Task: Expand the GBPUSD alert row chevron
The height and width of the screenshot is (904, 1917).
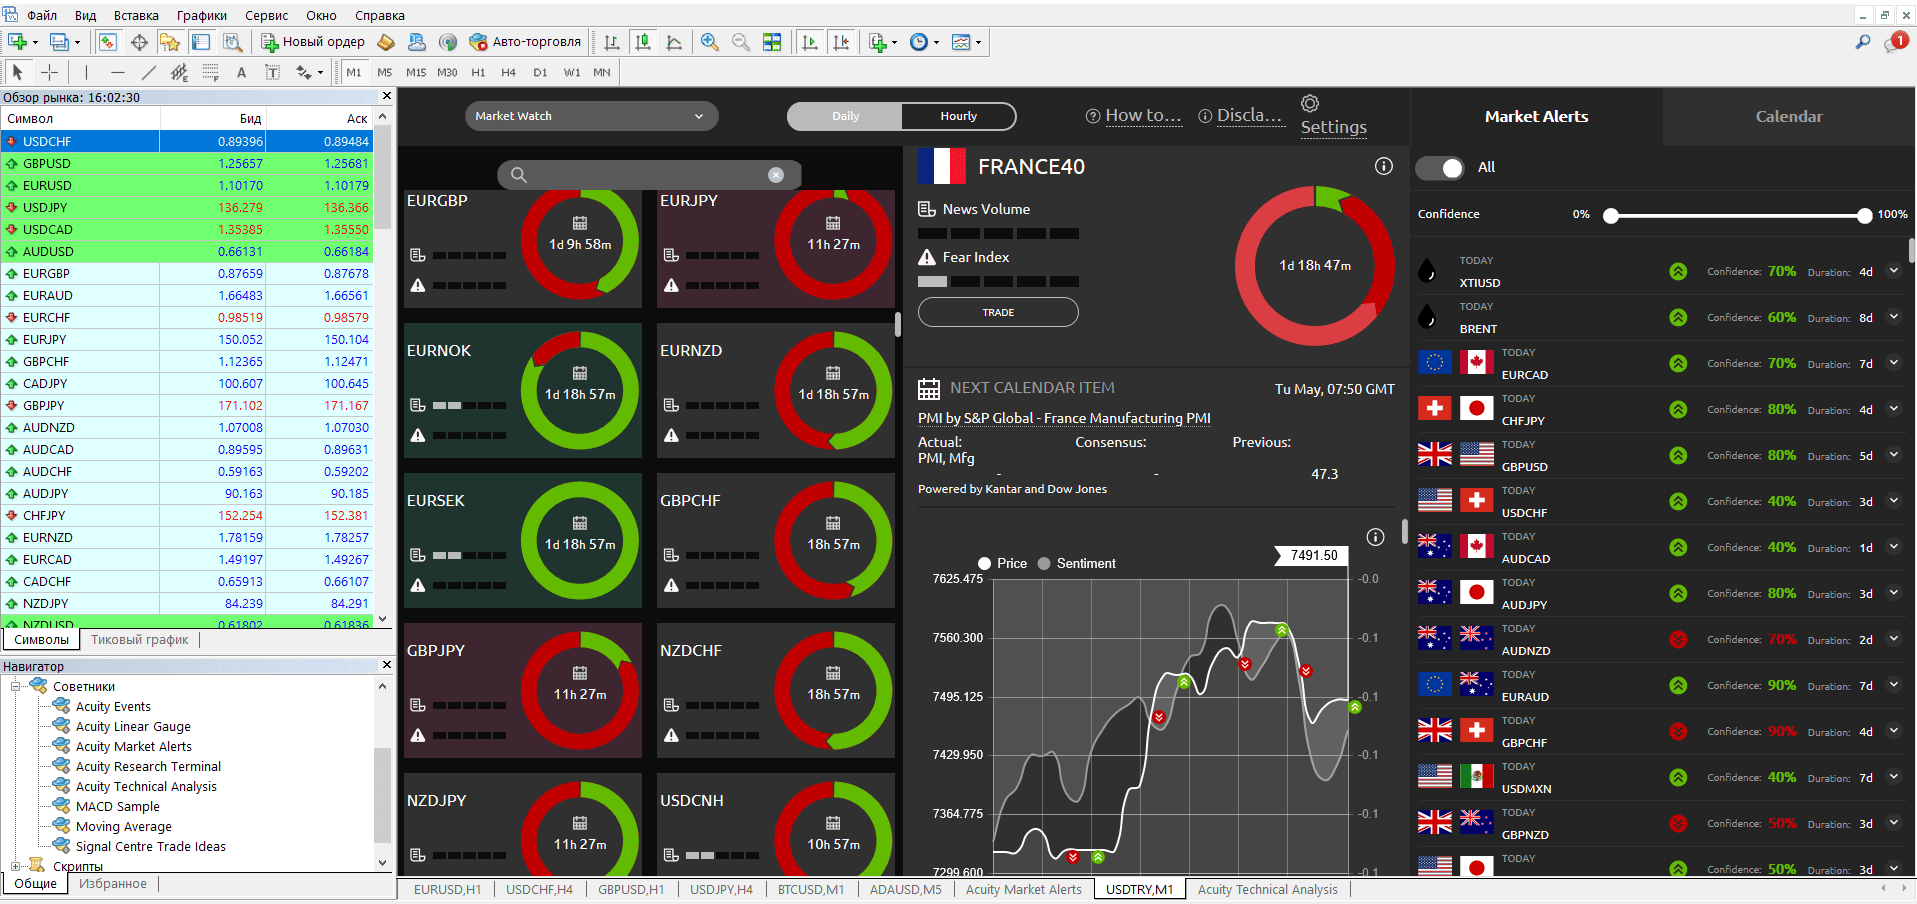Action: coord(1893,455)
